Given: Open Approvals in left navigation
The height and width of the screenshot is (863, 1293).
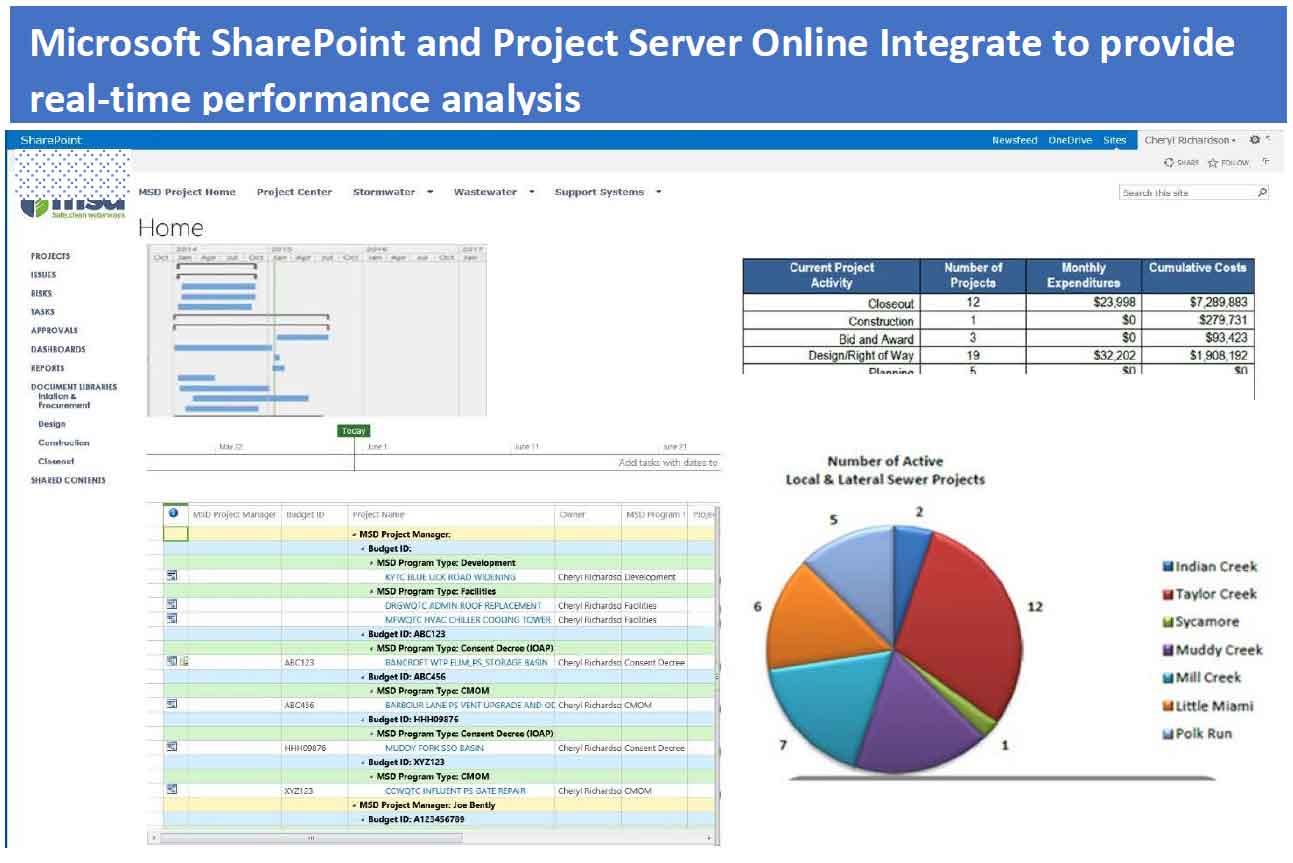Looking at the screenshot, I should (54, 330).
